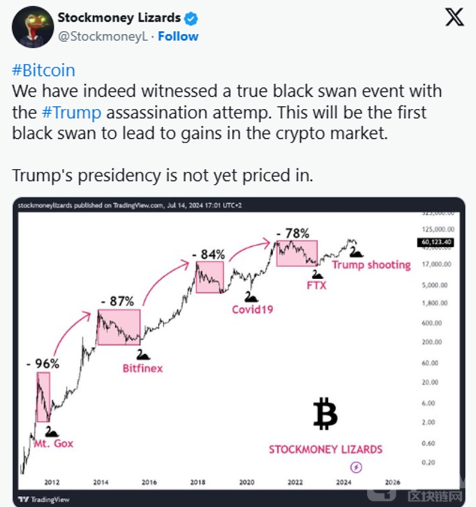476x507 pixels.
Task: Click the Stockmoney Lizards display name
Action: pos(119,18)
